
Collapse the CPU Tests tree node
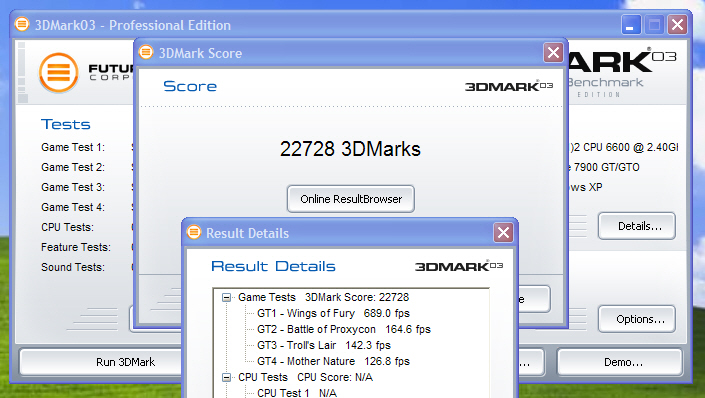coord(226,377)
